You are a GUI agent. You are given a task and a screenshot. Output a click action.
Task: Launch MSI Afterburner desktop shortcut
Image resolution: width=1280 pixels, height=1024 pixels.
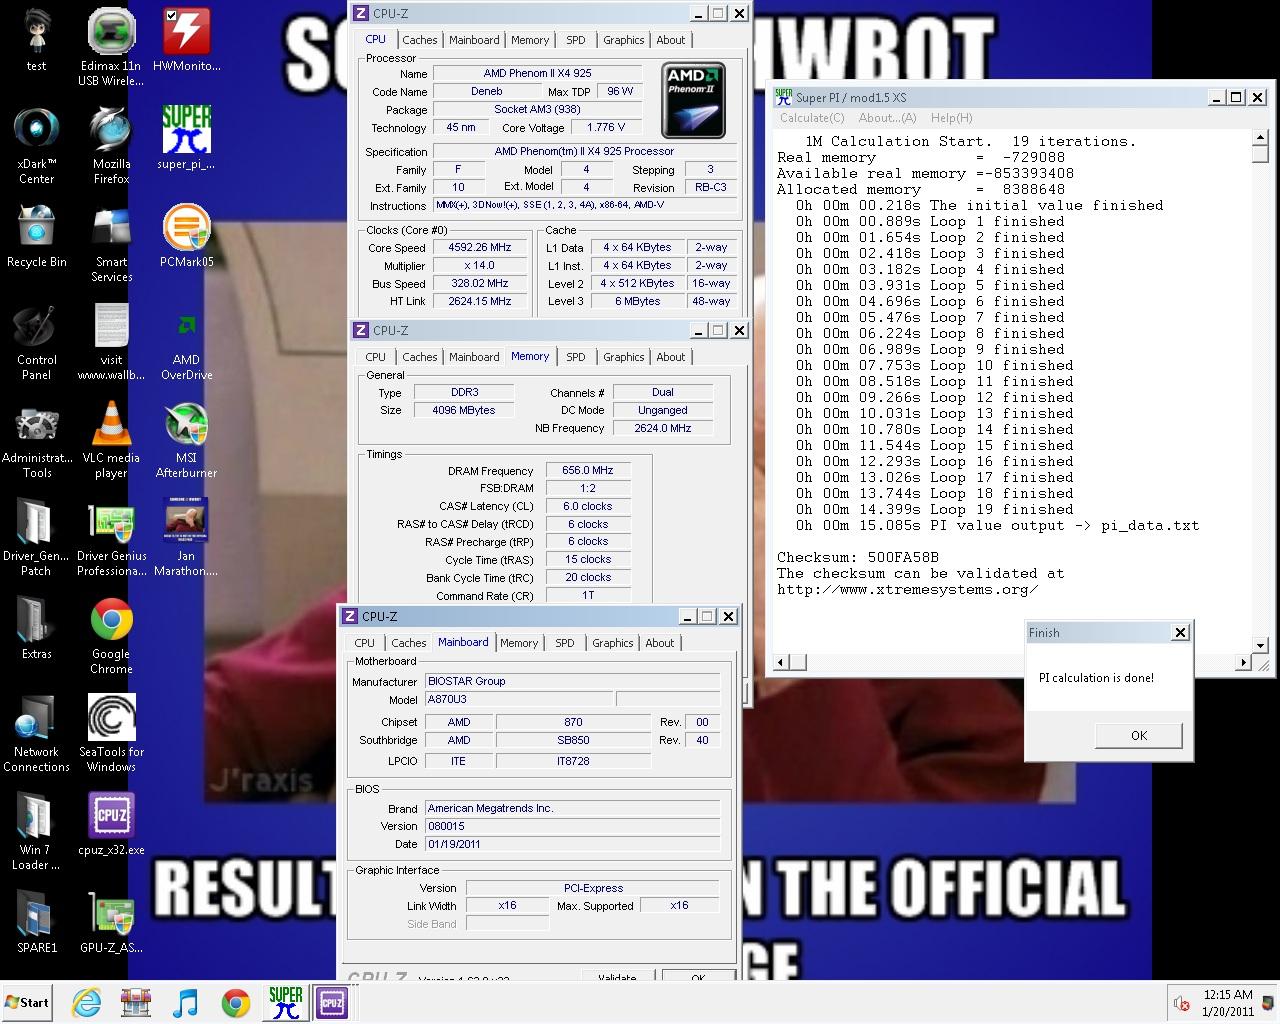point(186,440)
